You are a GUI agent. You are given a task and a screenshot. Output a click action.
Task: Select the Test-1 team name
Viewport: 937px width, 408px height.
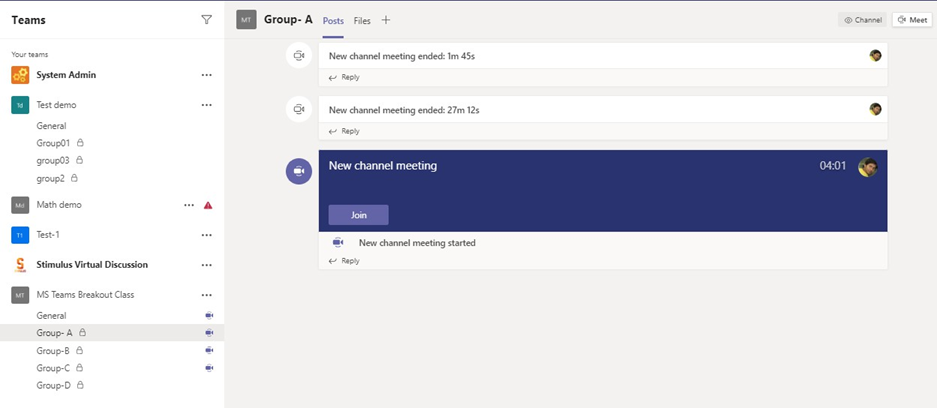[x=48, y=235]
